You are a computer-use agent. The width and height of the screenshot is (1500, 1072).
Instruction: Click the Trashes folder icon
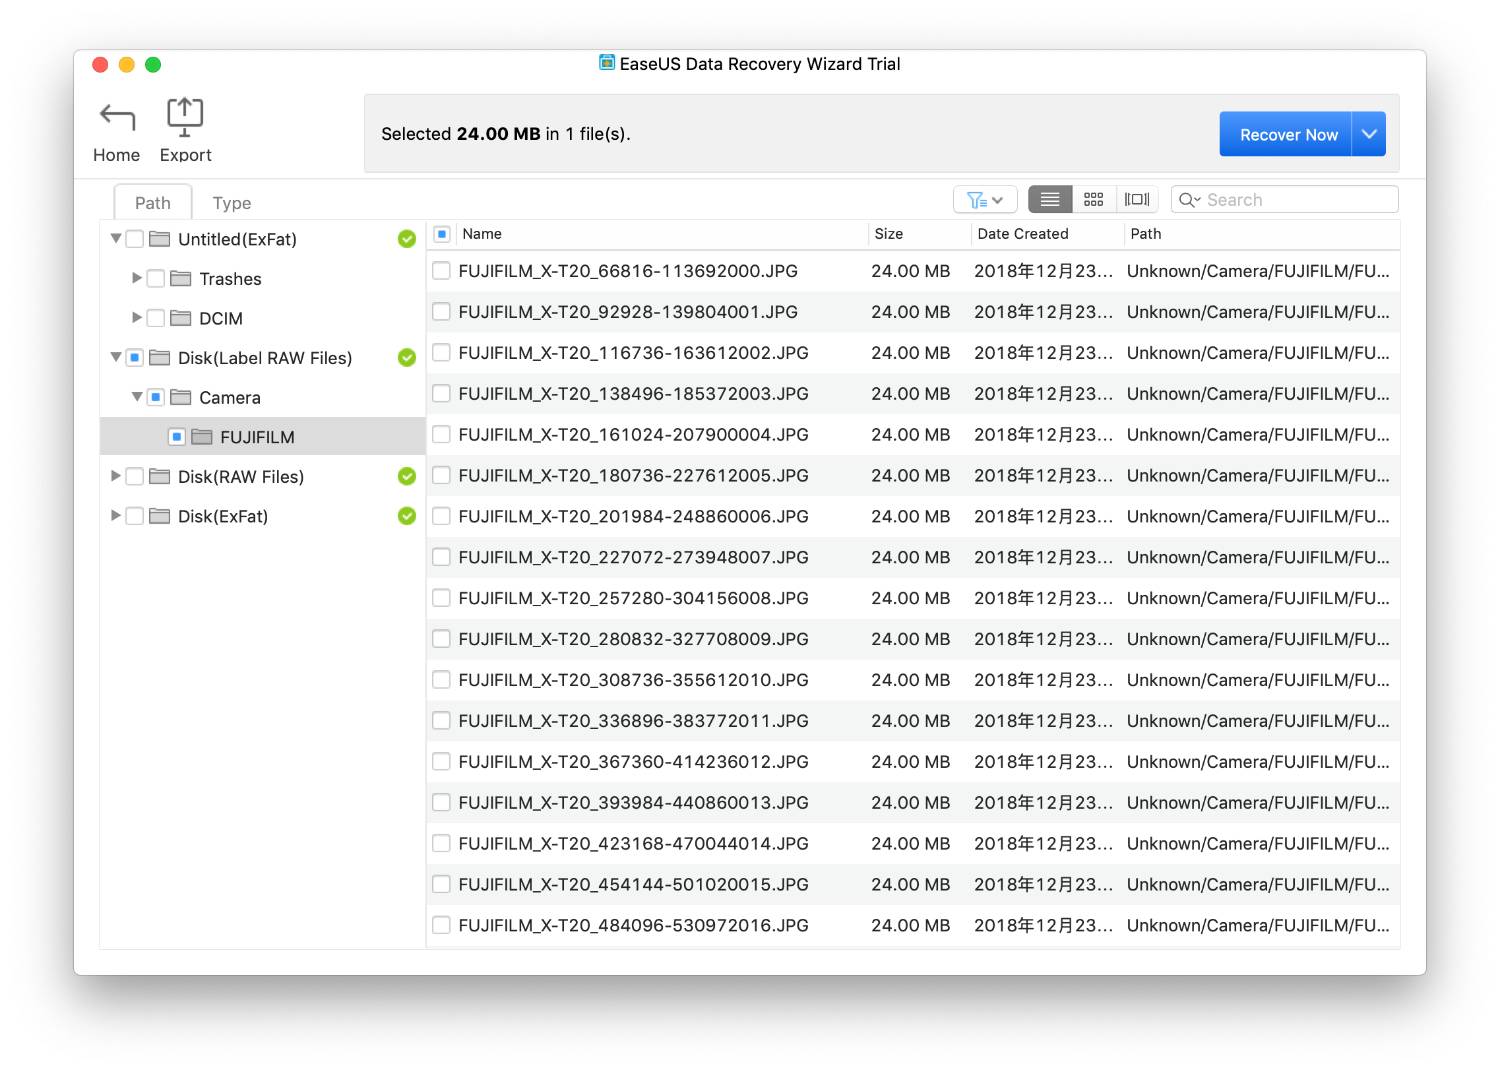coord(181,278)
